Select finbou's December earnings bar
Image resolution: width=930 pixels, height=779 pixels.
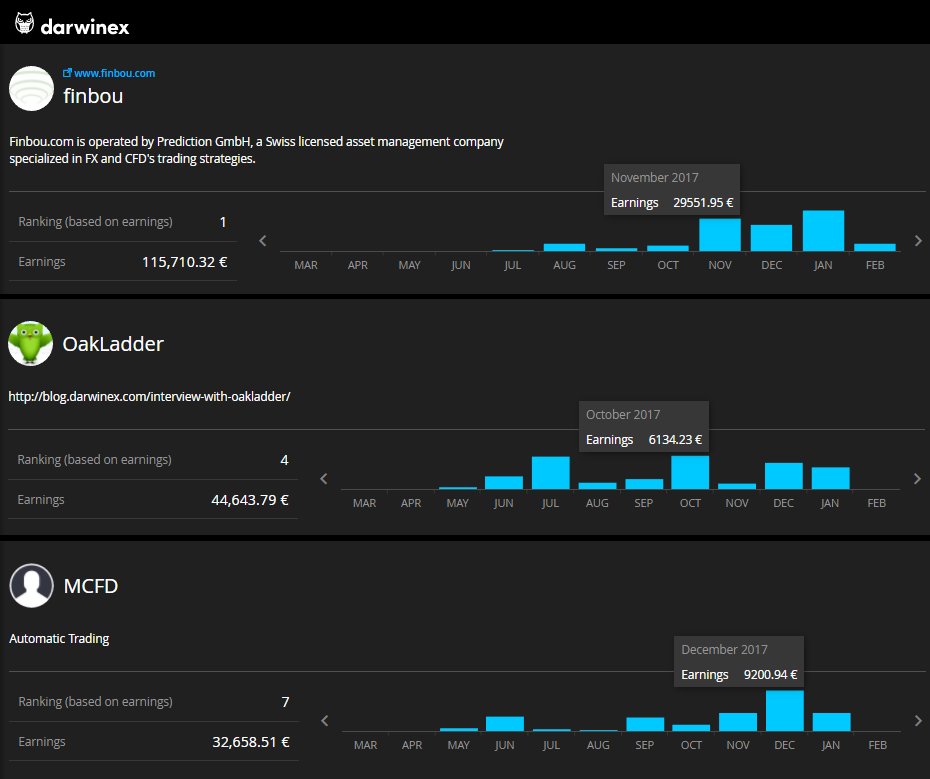pos(771,238)
